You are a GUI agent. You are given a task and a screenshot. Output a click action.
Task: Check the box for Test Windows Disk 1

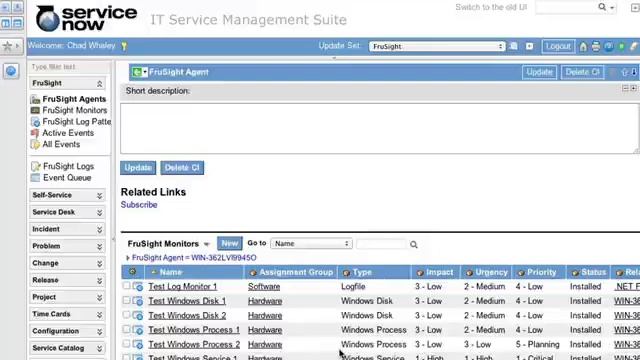point(127,300)
